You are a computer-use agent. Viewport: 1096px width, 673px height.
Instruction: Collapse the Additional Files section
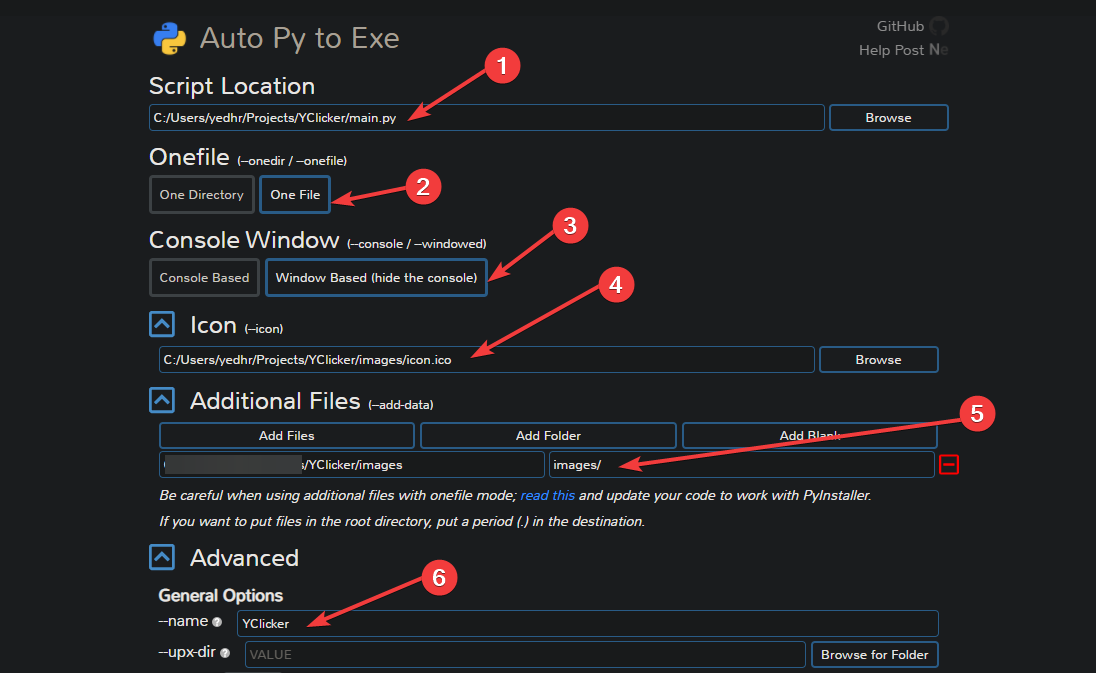(x=162, y=401)
